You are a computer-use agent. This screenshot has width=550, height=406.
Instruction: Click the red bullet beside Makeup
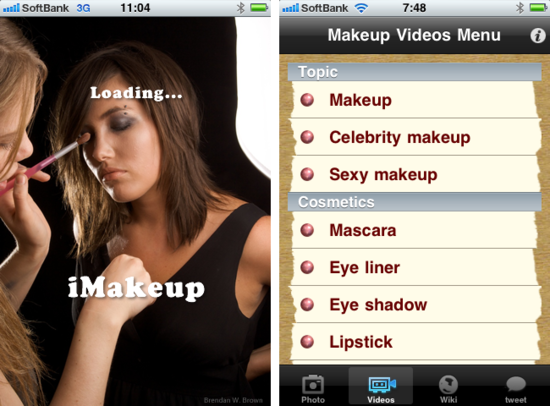click(307, 100)
